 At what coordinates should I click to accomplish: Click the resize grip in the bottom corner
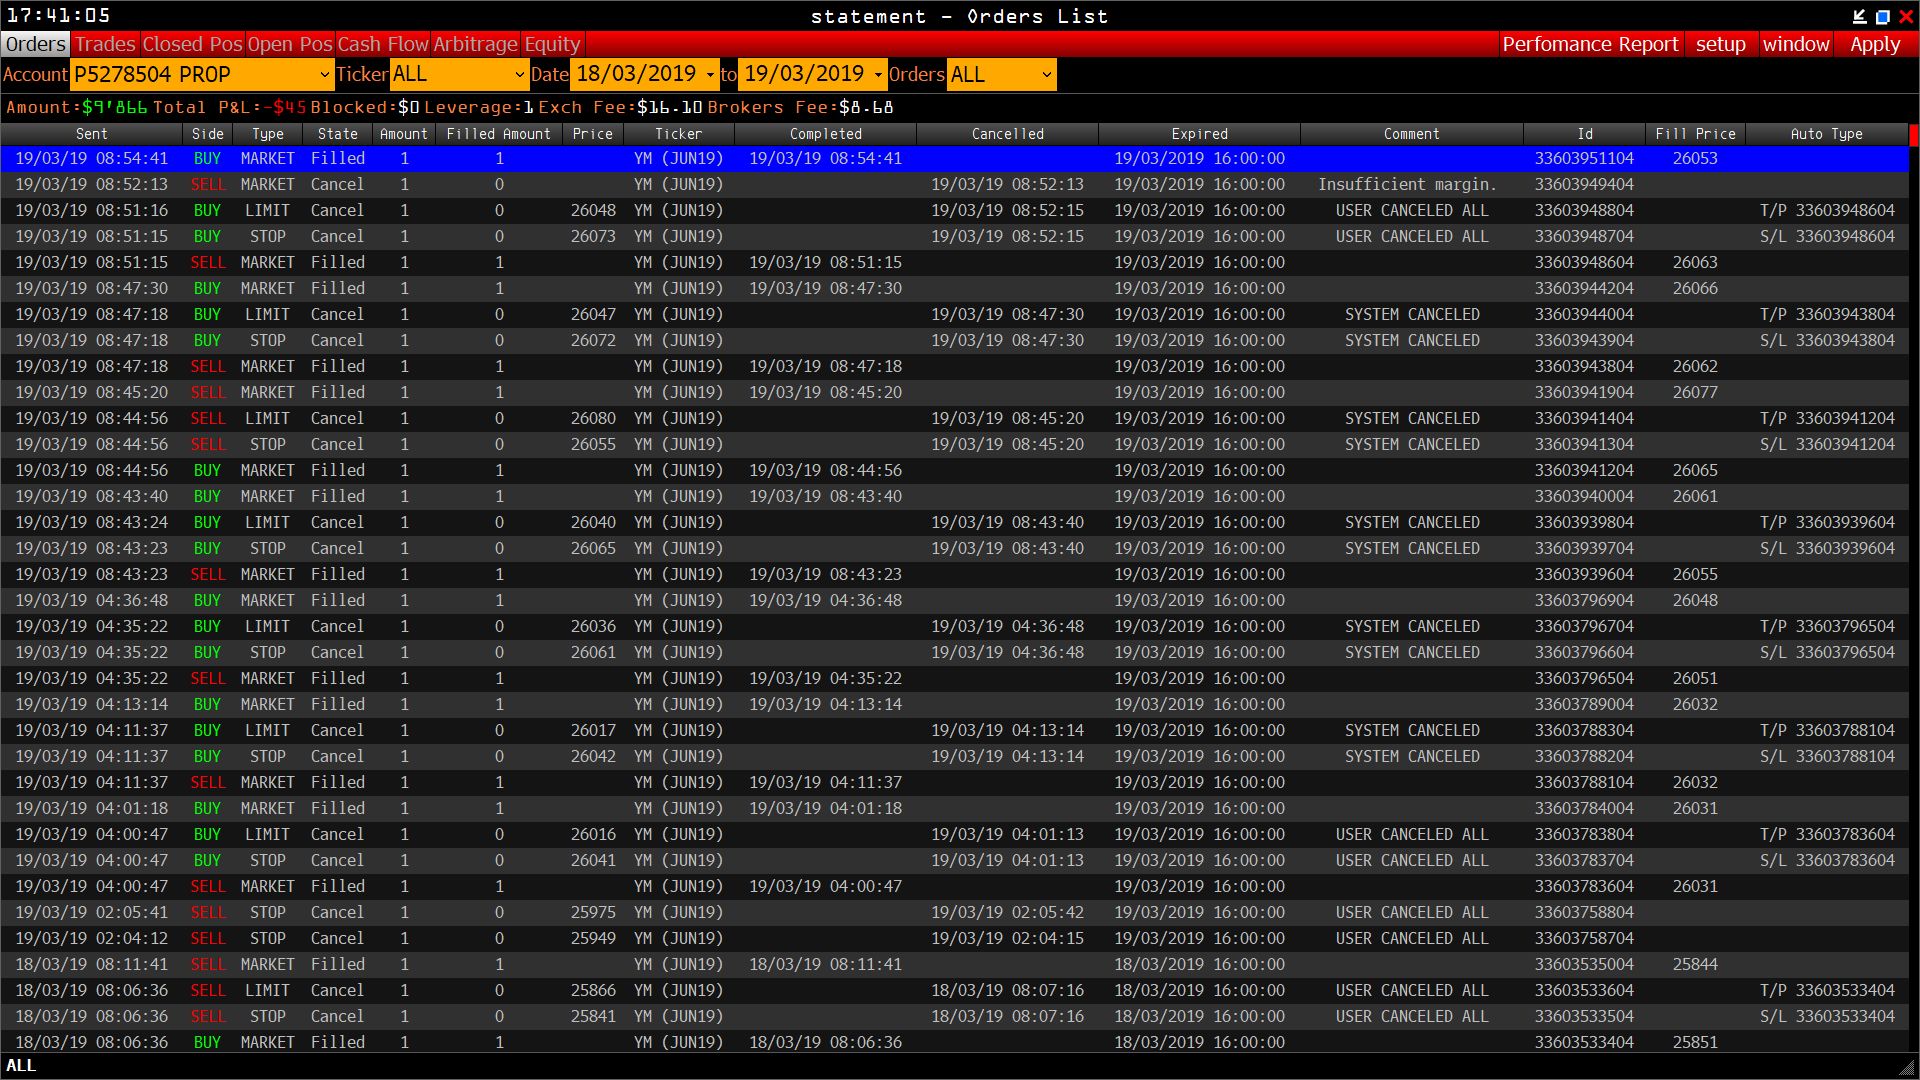pos(1908,1067)
